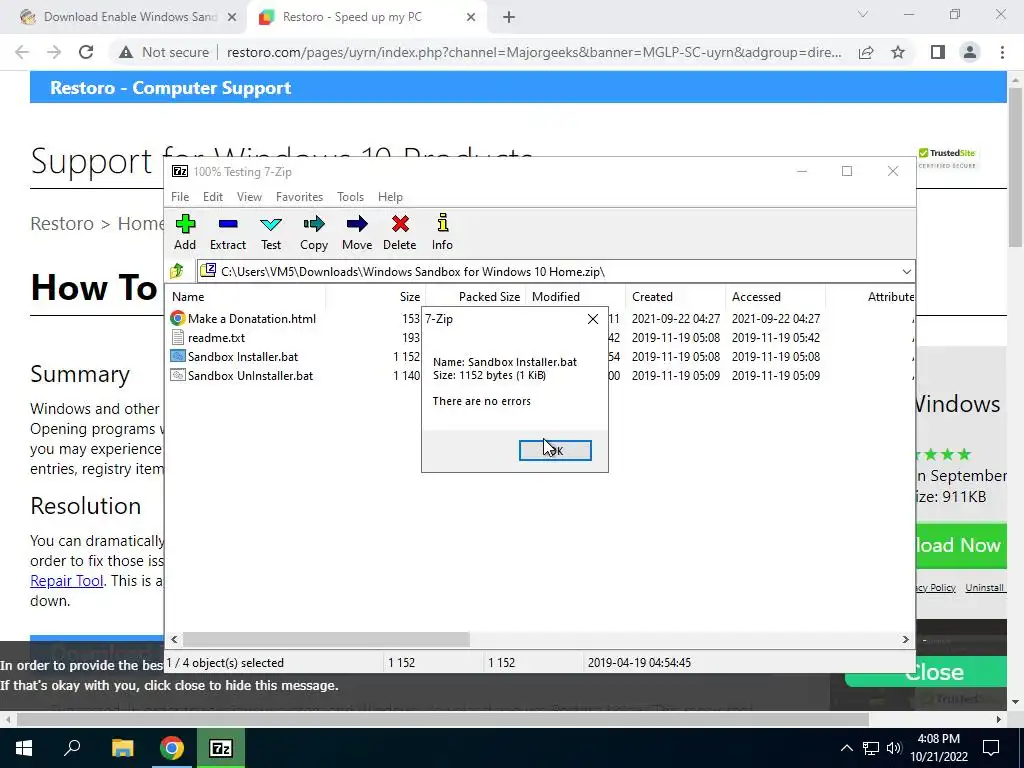Click Chrome icon in taskbar

point(172,748)
